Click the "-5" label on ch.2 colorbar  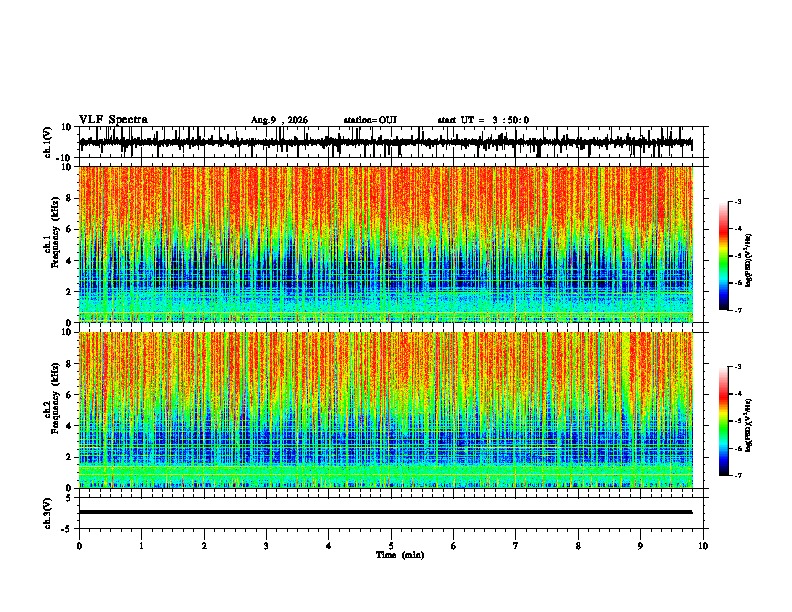point(737,421)
